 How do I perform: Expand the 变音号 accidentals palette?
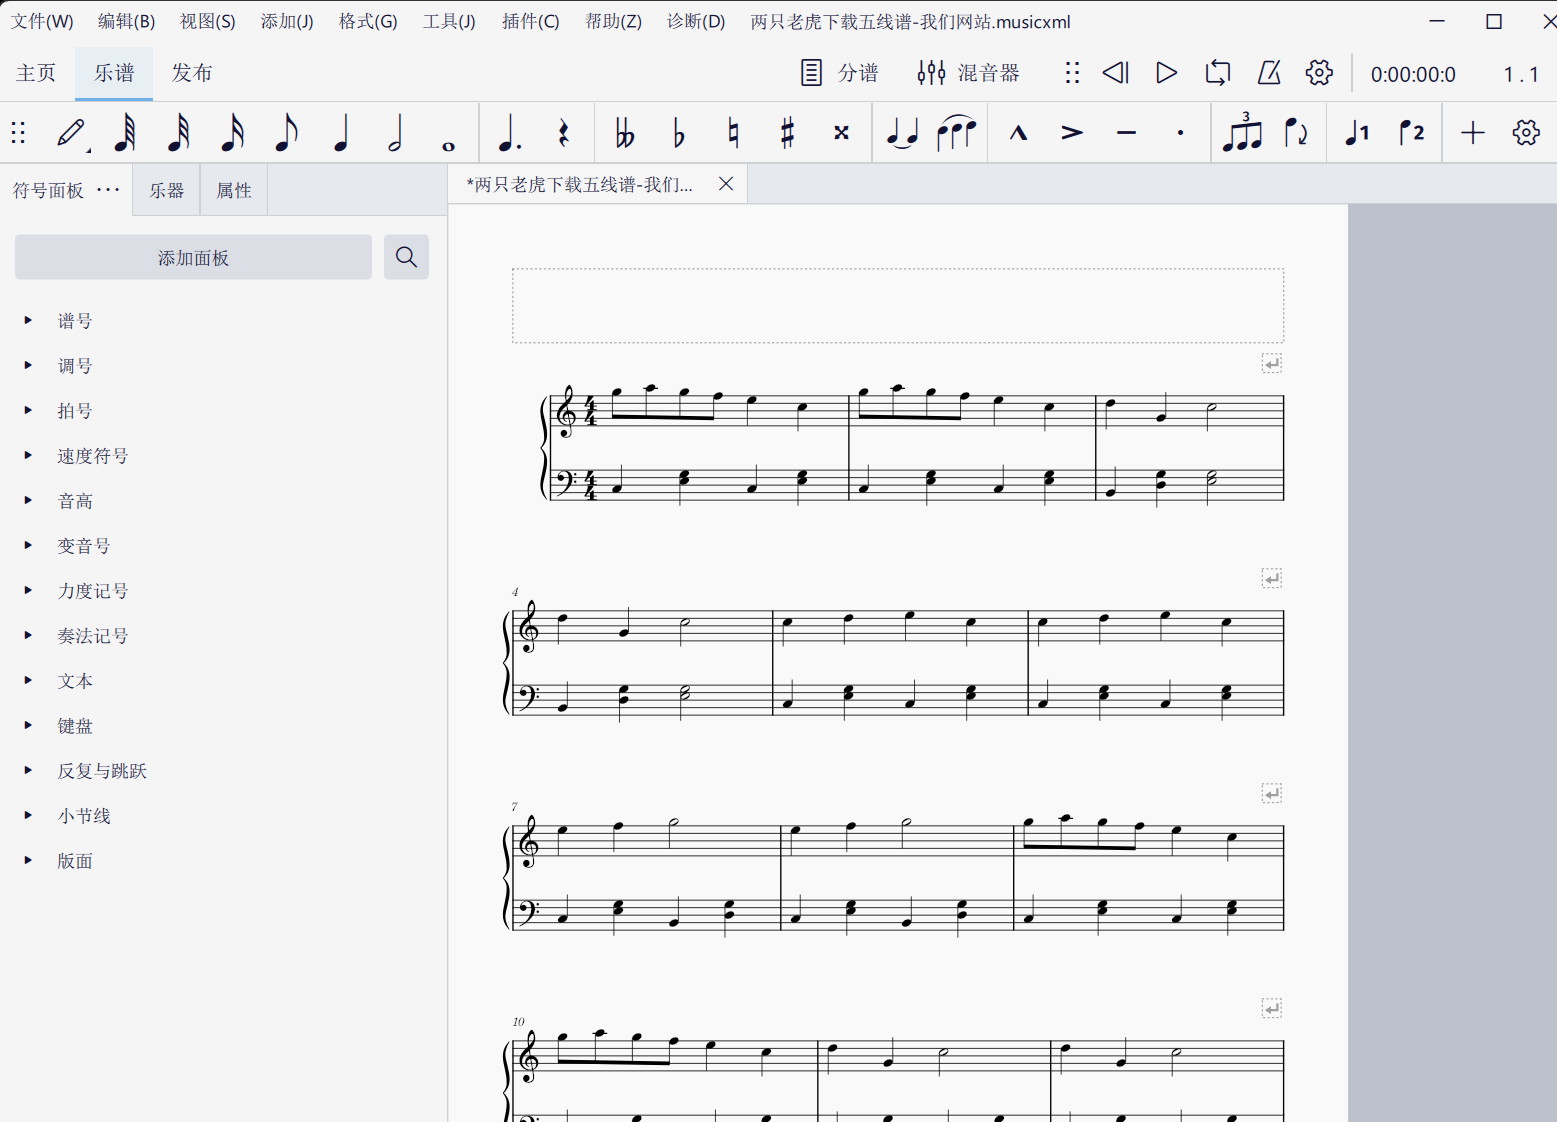(28, 546)
